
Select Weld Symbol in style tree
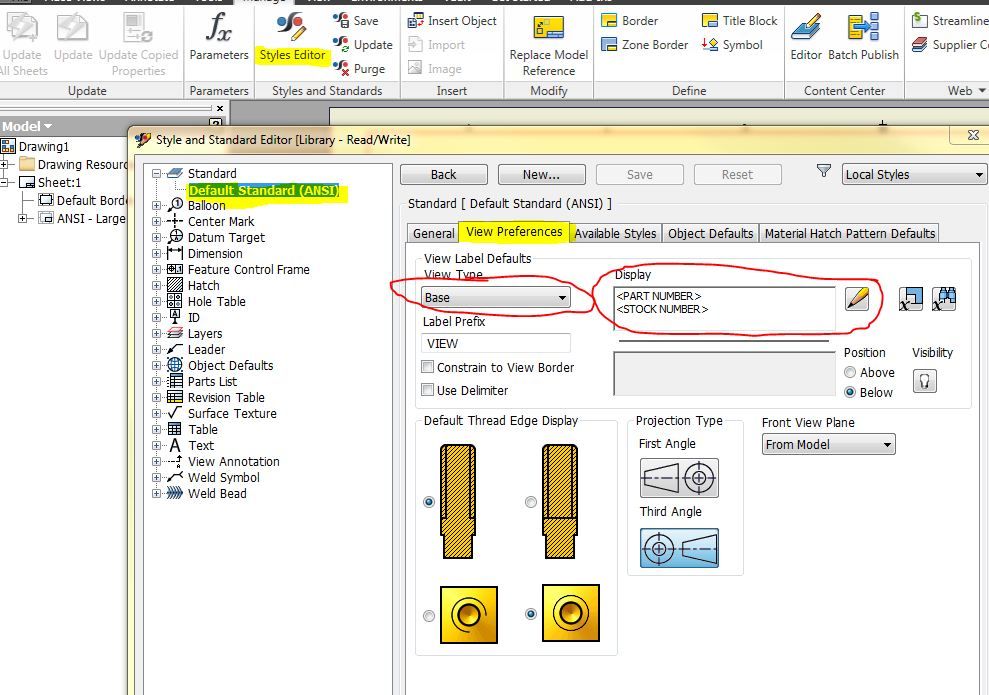tap(223, 477)
